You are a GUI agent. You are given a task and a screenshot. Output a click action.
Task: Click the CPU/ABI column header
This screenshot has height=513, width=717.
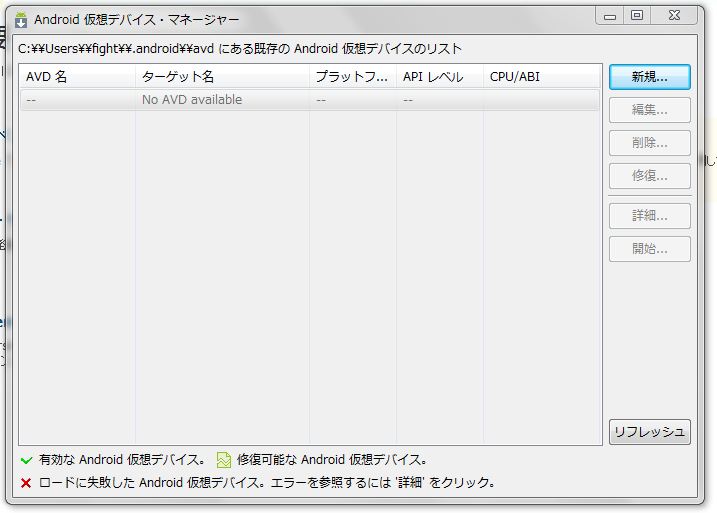[542, 76]
